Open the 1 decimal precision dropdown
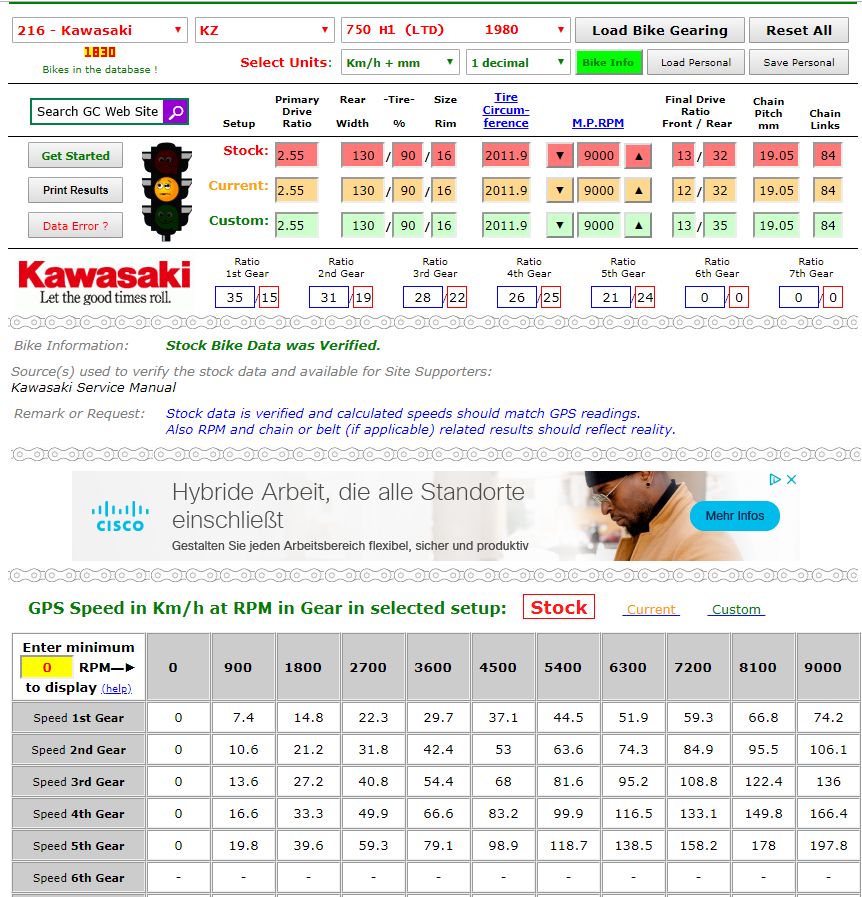Screen dimensions: 862x897 517,63
